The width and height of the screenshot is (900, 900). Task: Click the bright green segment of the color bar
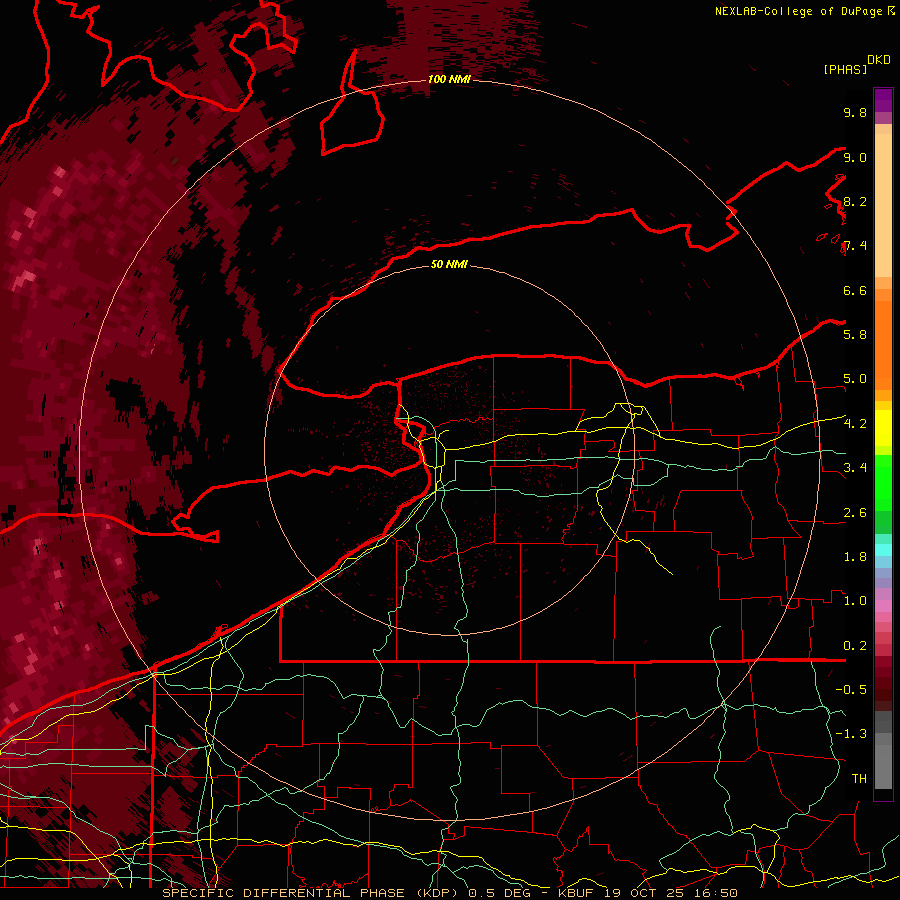point(883,482)
